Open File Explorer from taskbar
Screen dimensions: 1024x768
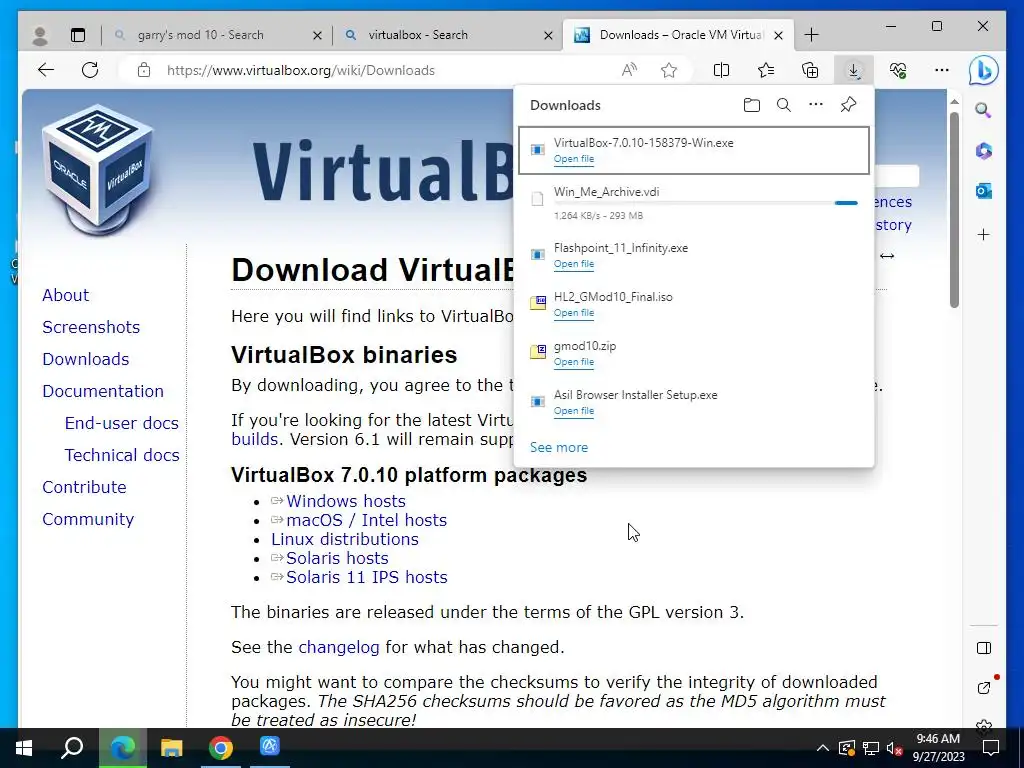click(x=171, y=748)
